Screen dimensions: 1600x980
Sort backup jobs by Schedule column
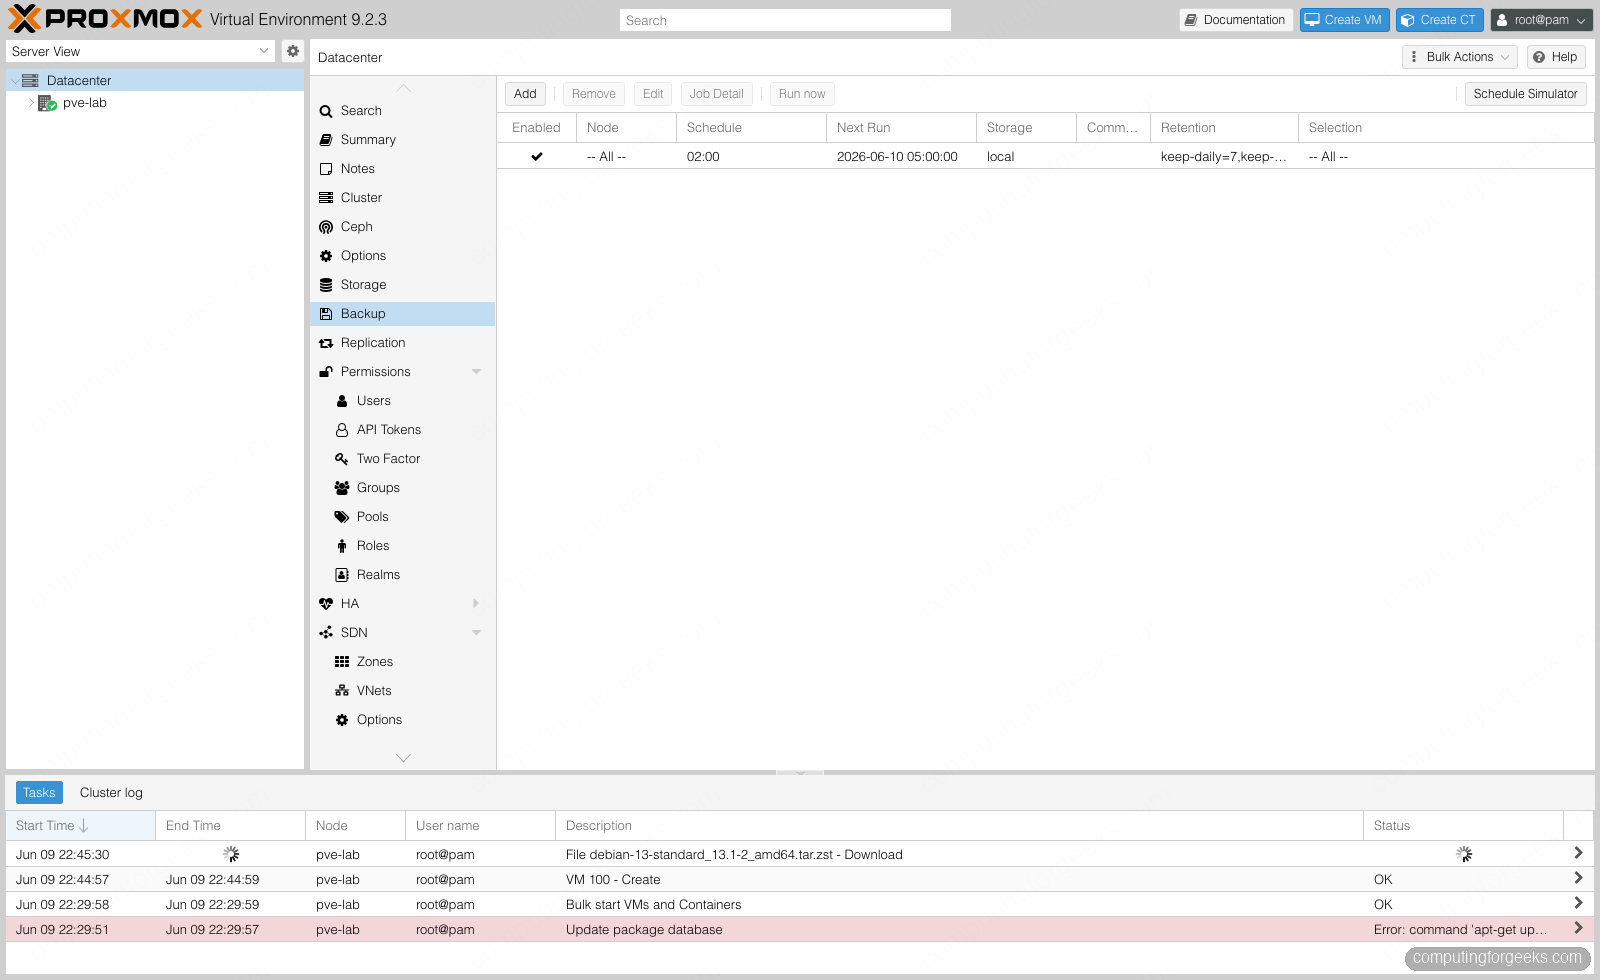[751, 128]
